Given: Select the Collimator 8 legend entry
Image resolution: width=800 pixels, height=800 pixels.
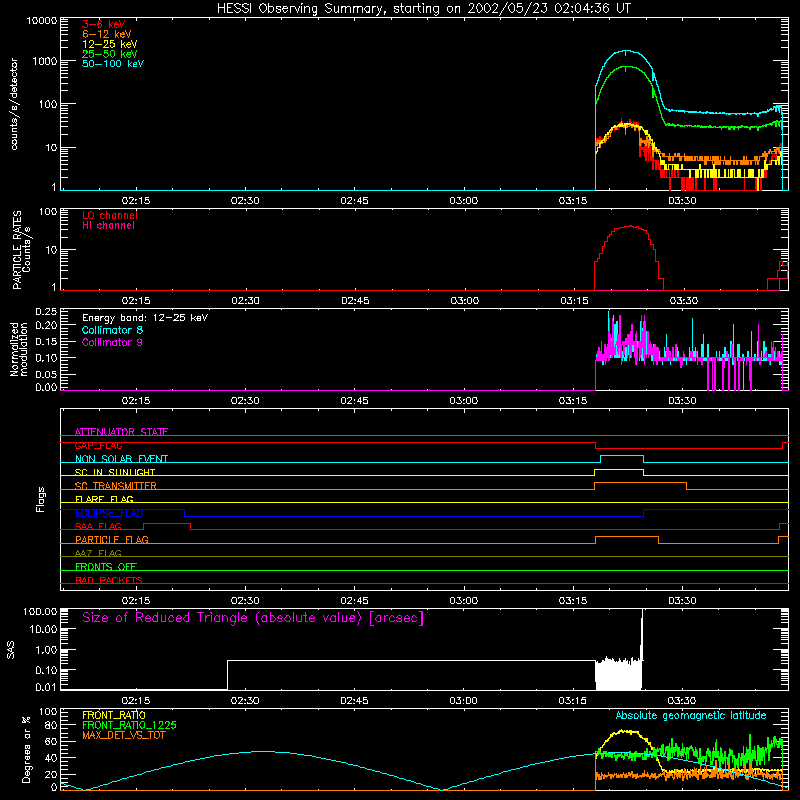Looking at the screenshot, I should coord(112,330).
